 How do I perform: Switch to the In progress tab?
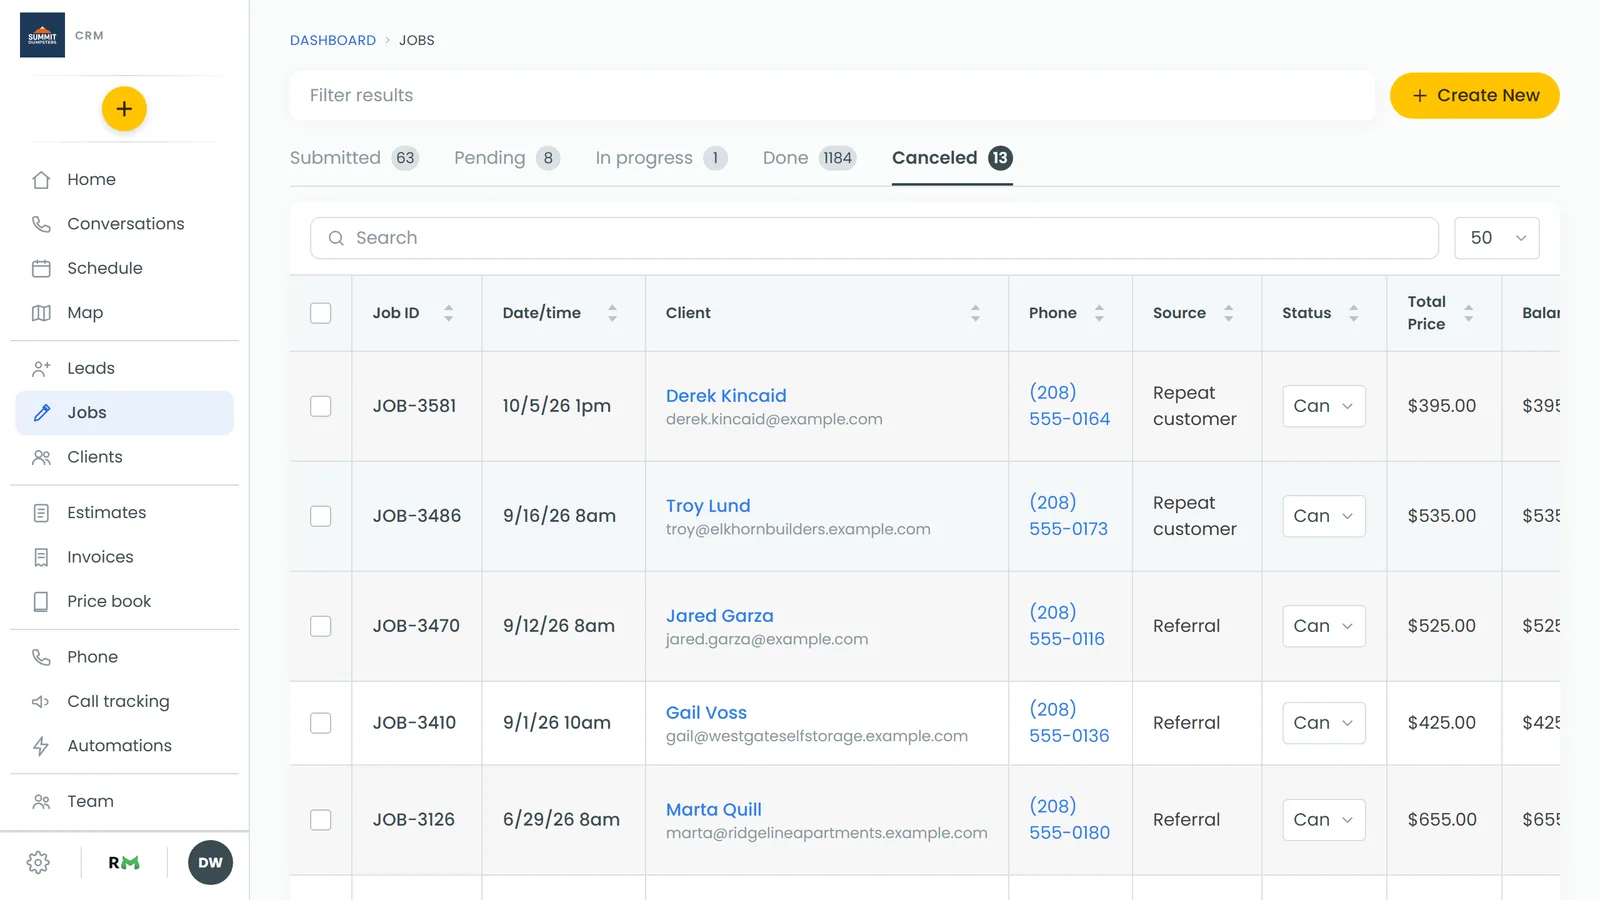(x=661, y=158)
